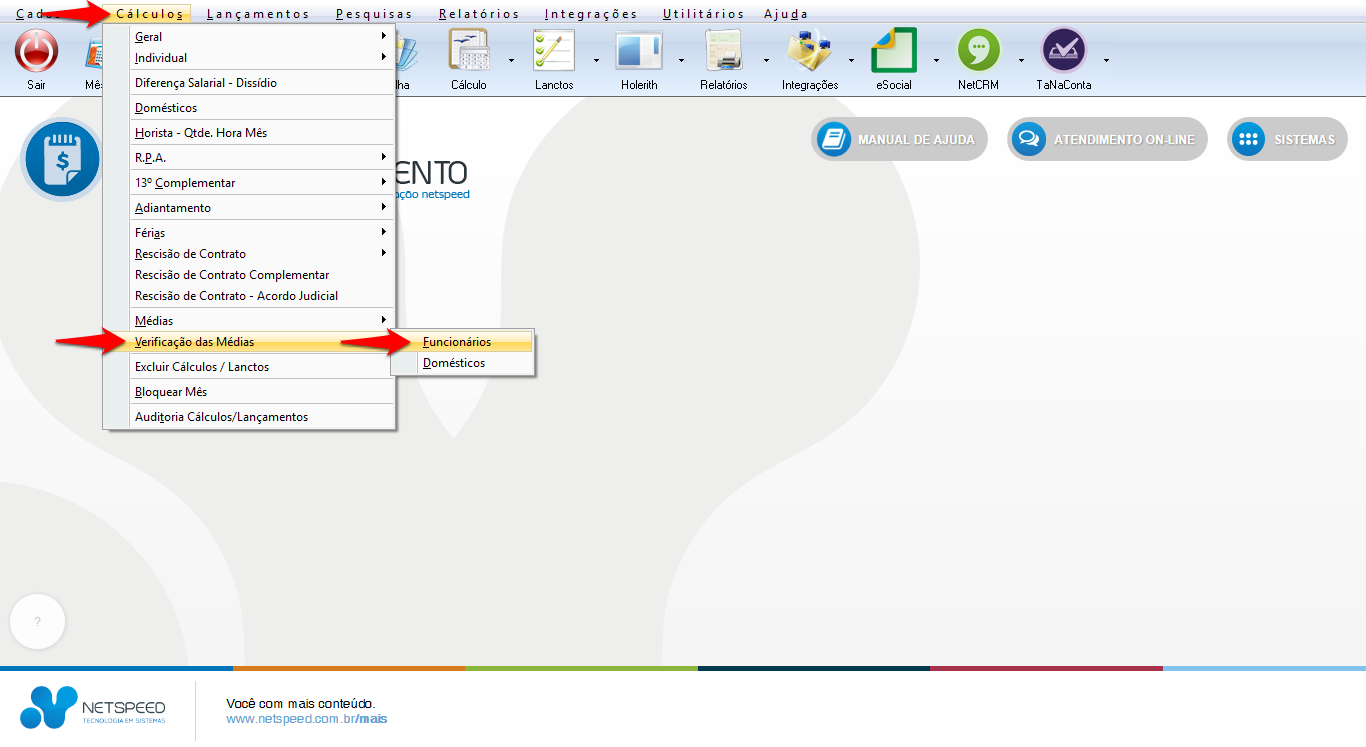This screenshot has width=1366, height=747.
Task: Select Excluir Cálculos / Lanctos
Action: click(250, 366)
